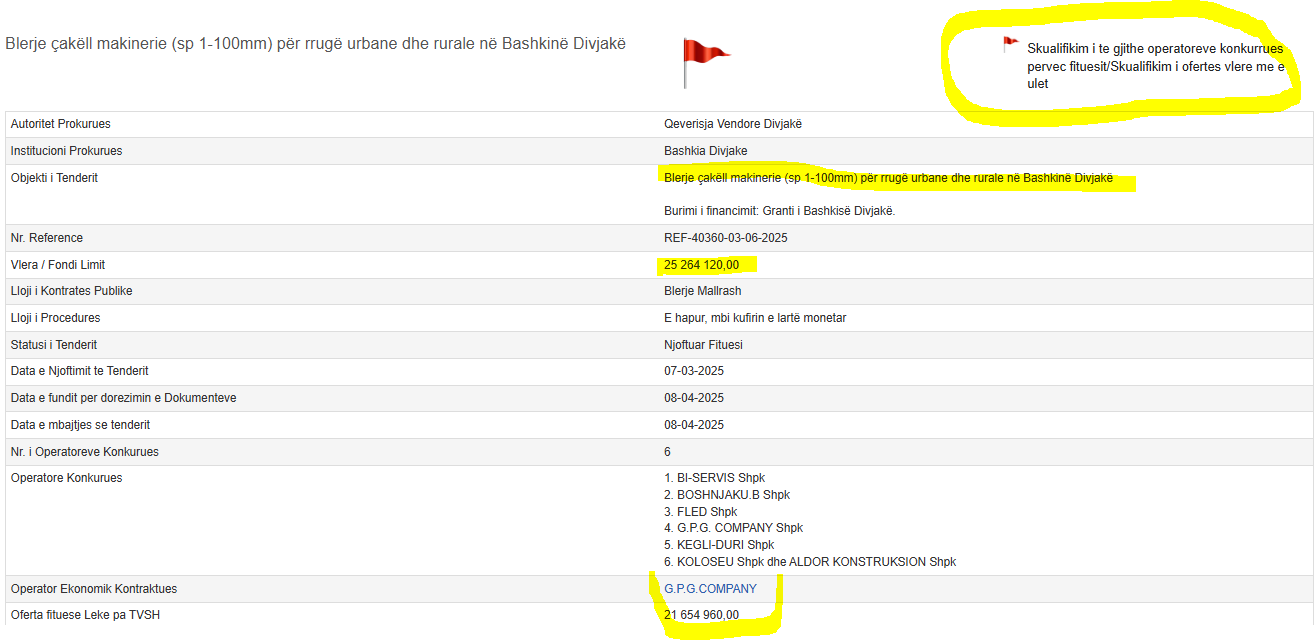Screen dimensions: 1316x640
Task: Click the Bashkia Divjake institution value
Action: click(x=705, y=151)
